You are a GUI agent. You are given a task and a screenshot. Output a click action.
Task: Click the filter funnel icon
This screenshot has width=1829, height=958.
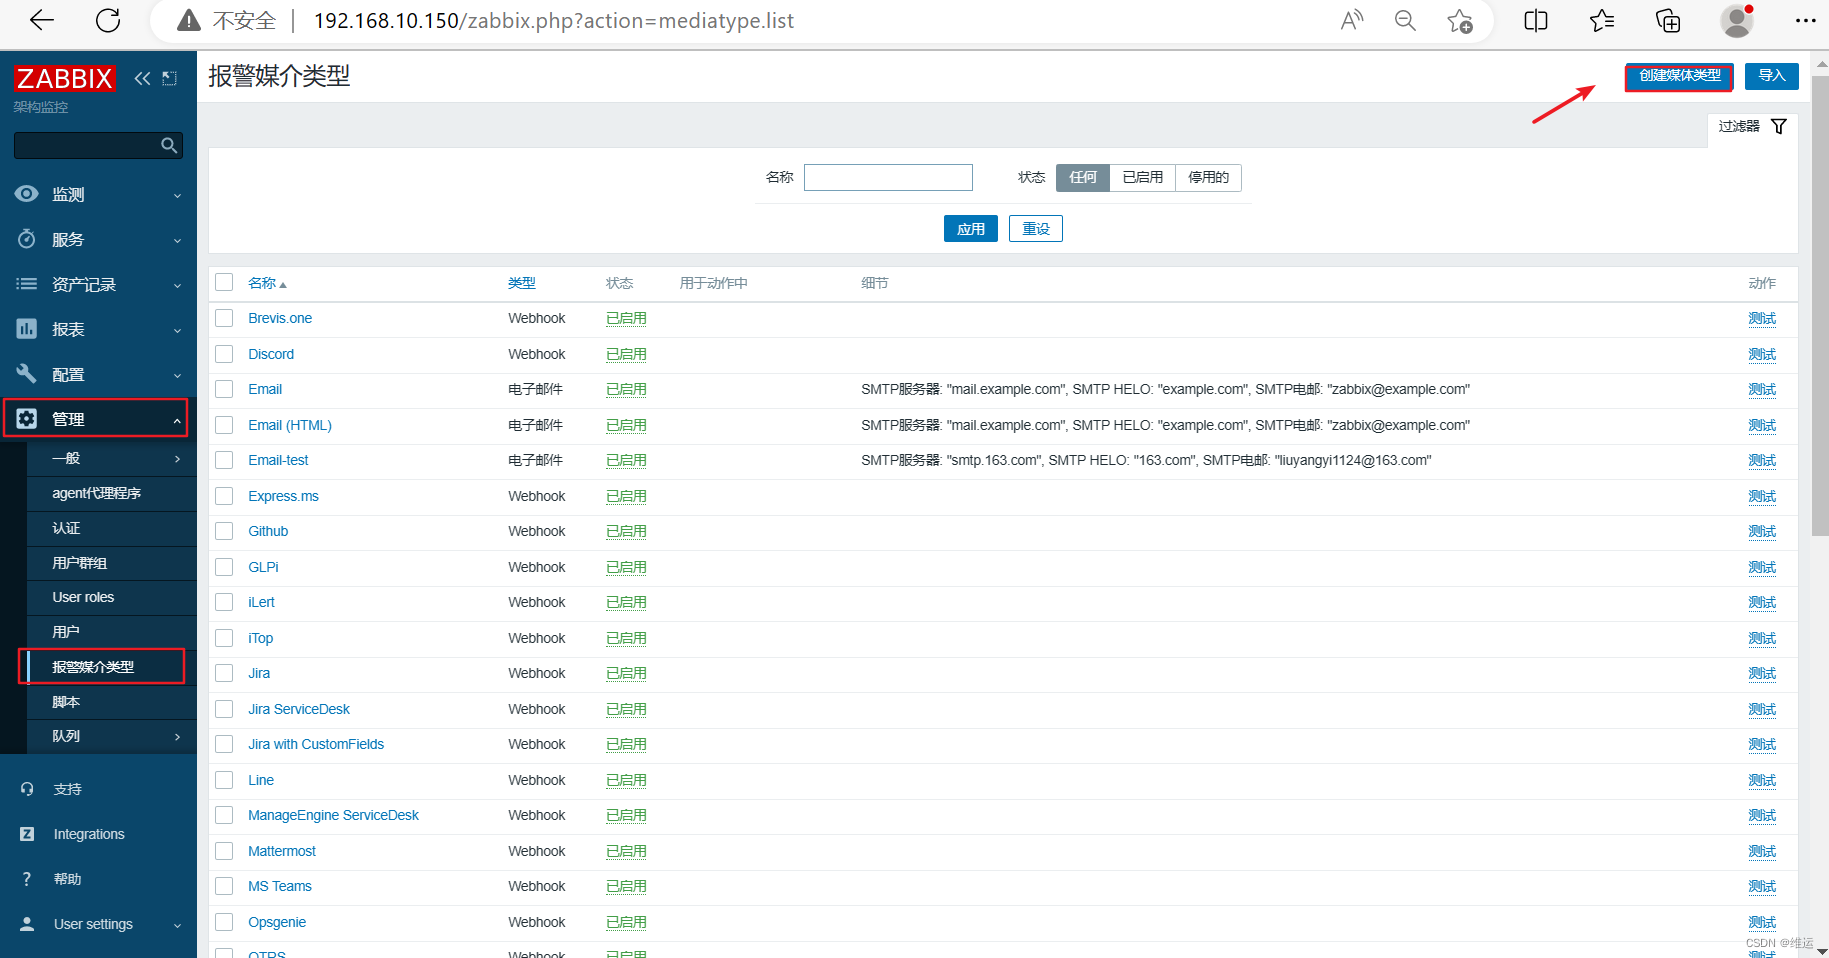[1779, 126]
